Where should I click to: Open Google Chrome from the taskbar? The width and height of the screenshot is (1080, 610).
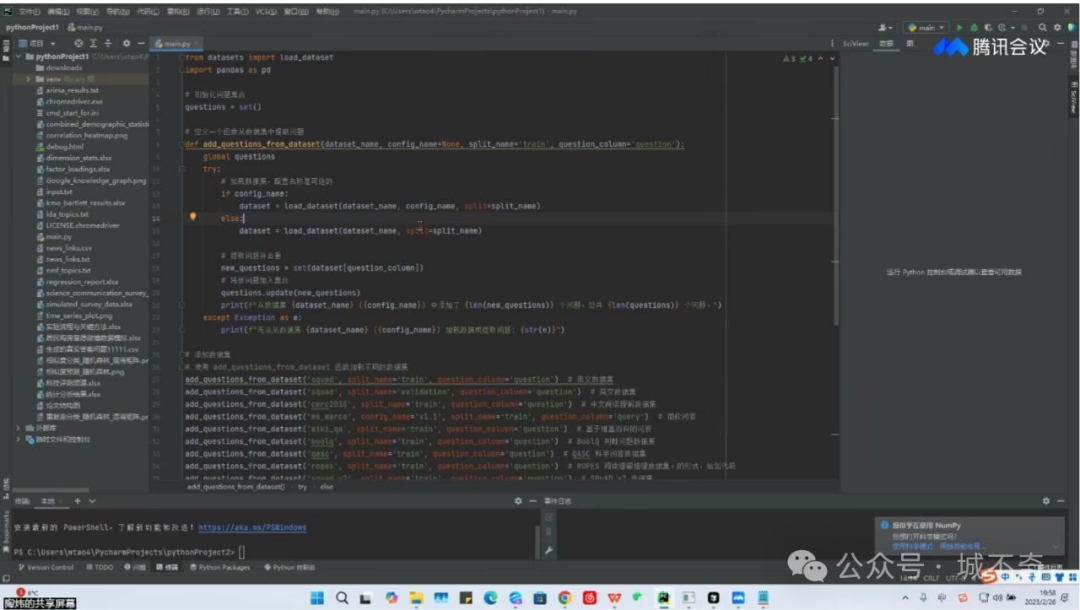(565, 598)
